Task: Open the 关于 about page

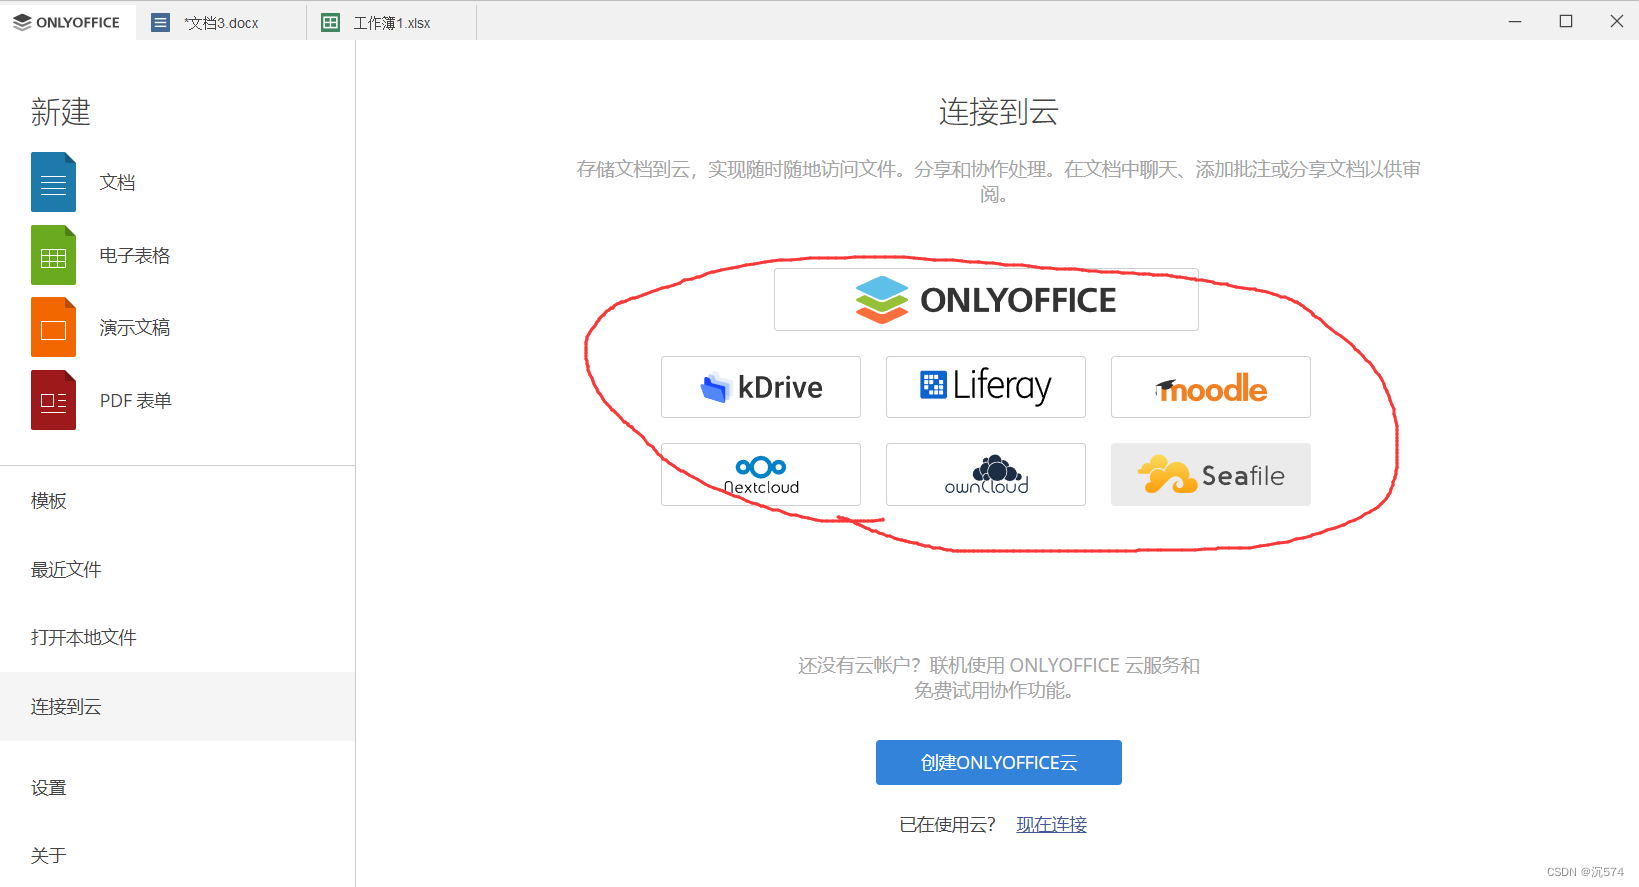Action: click(177, 855)
